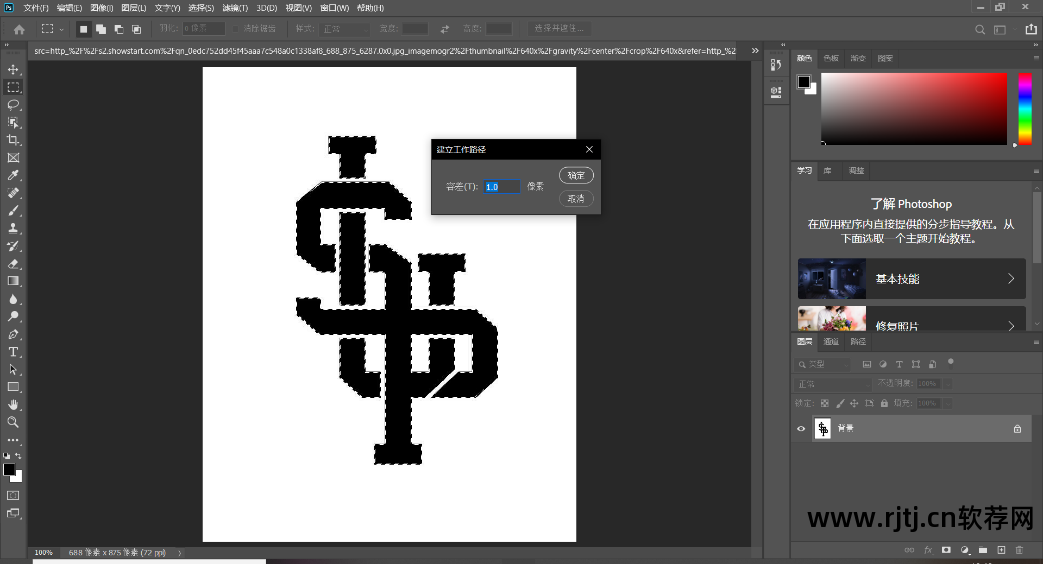The width and height of the screenshot is (1043, 564).
Task: Select the Brush tool
Action: (13, 211)
